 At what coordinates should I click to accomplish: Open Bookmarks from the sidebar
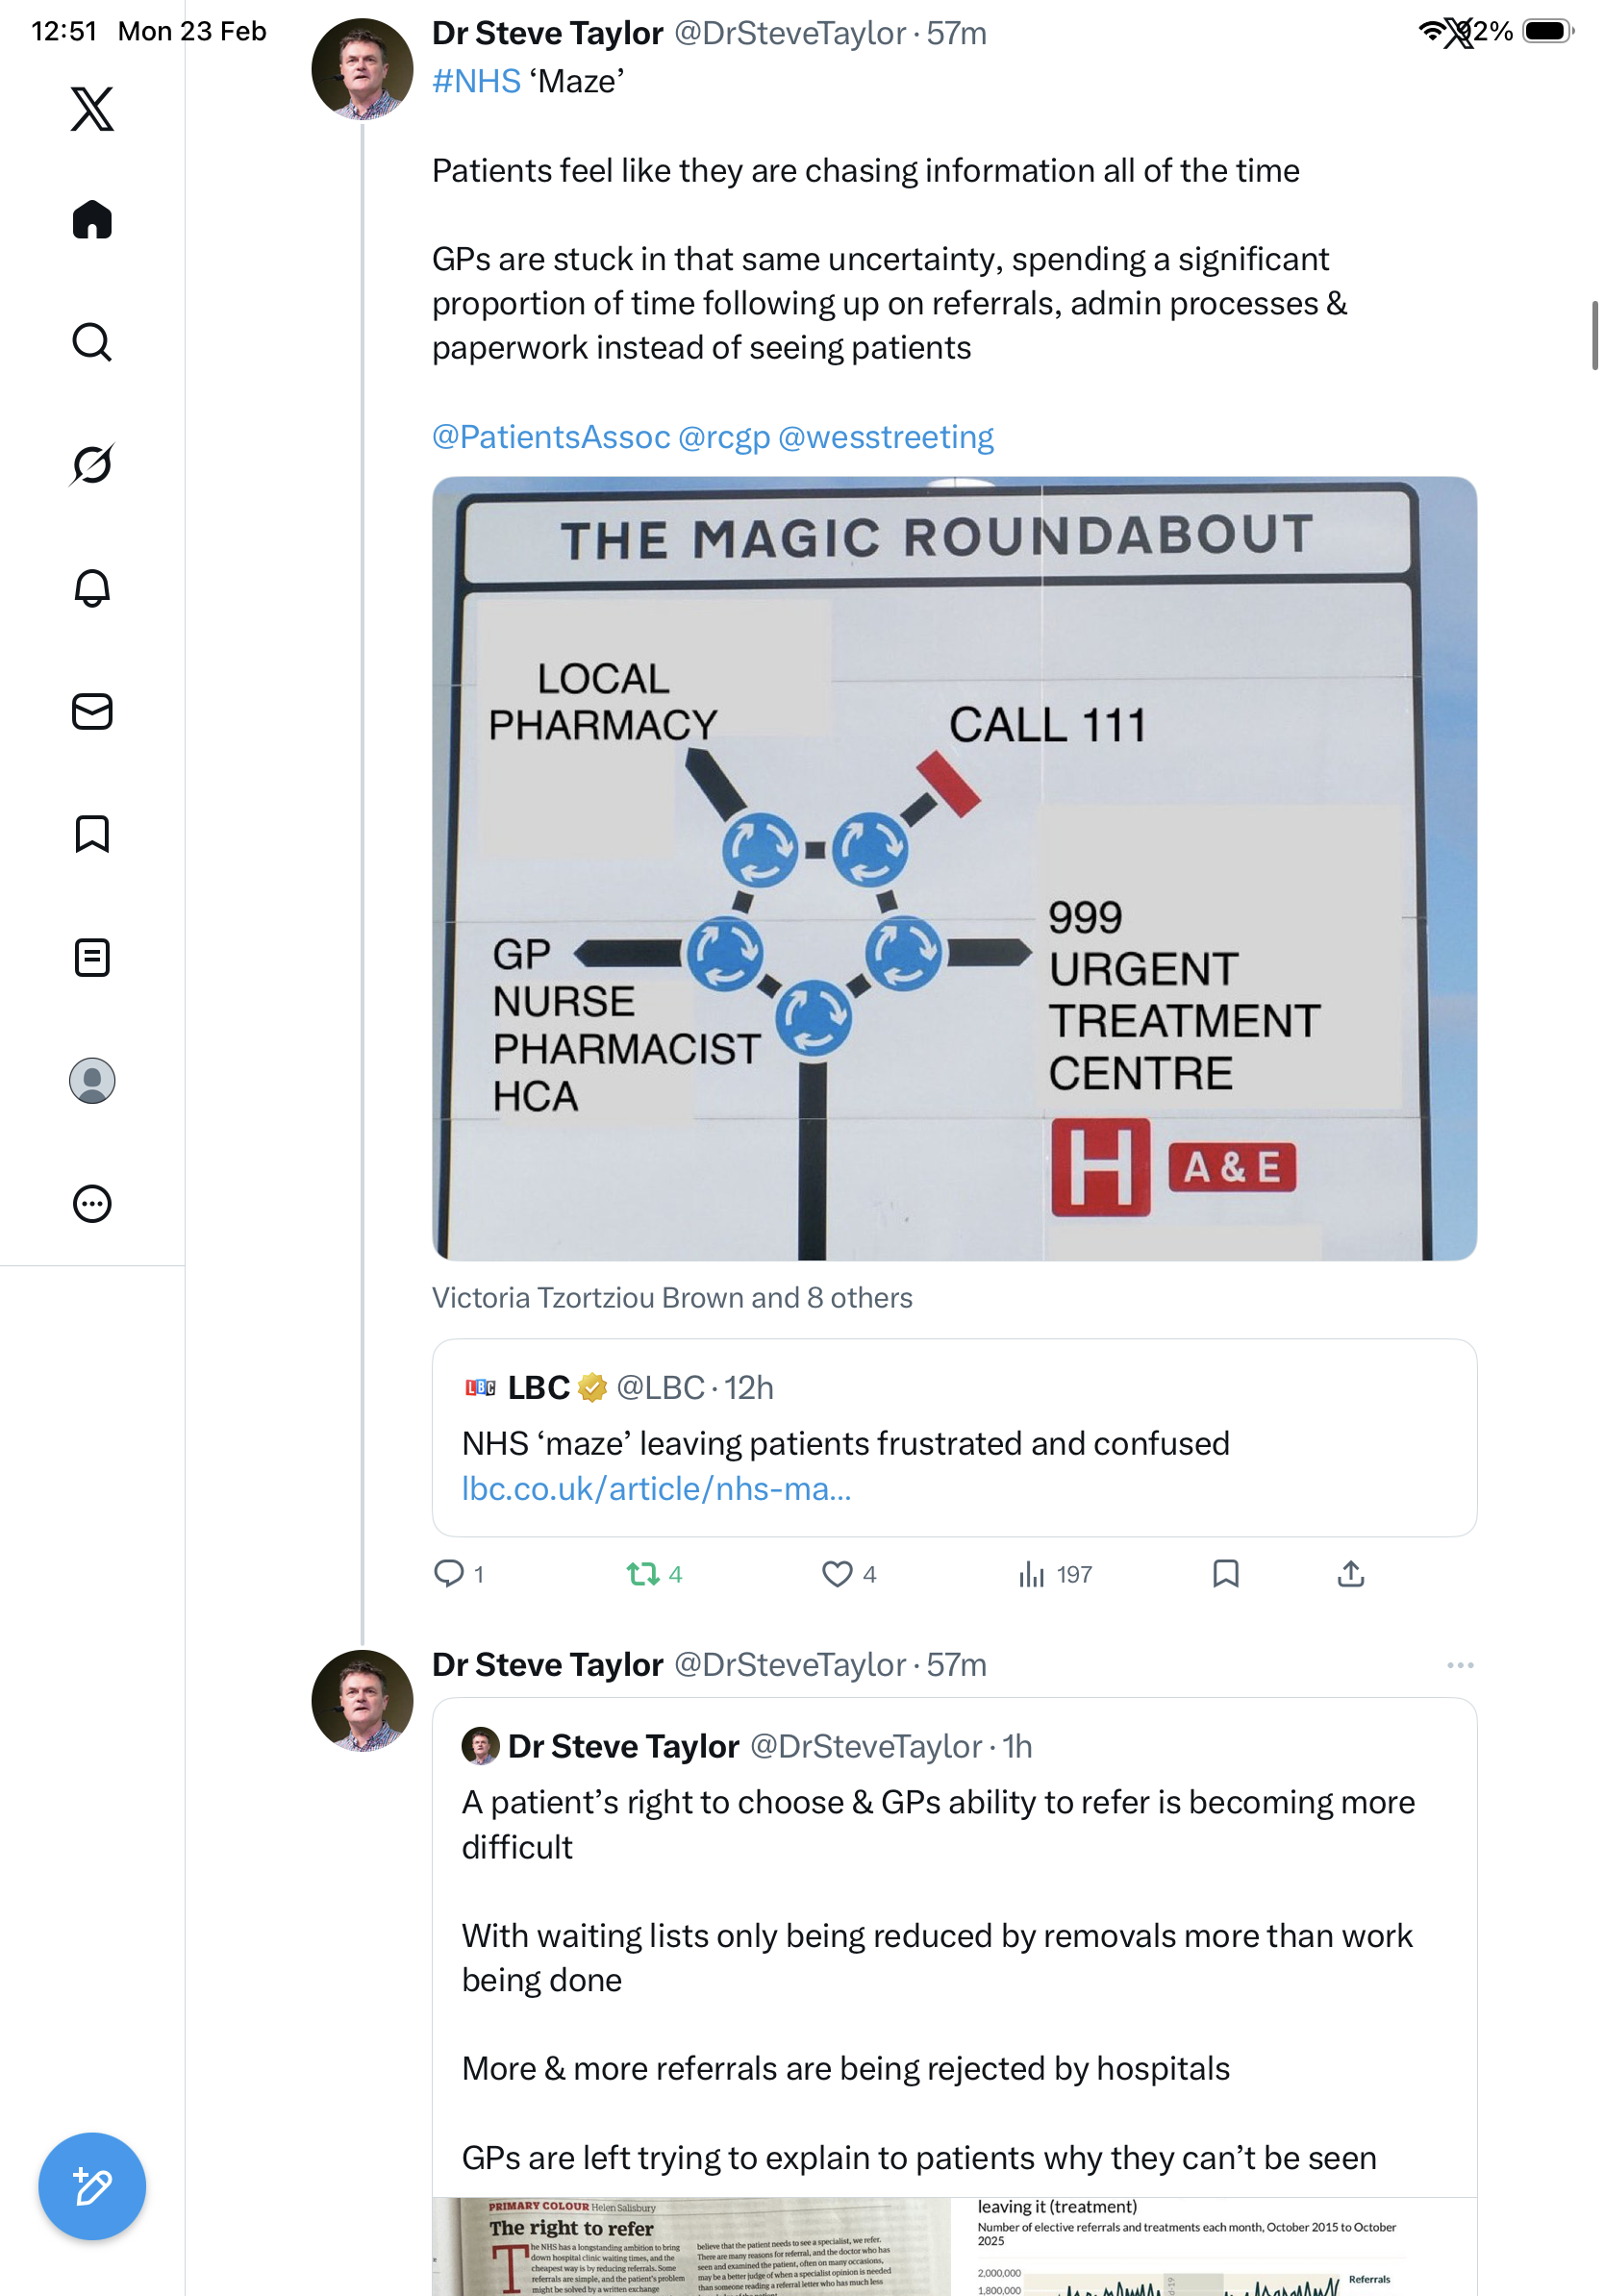point(92,834)
